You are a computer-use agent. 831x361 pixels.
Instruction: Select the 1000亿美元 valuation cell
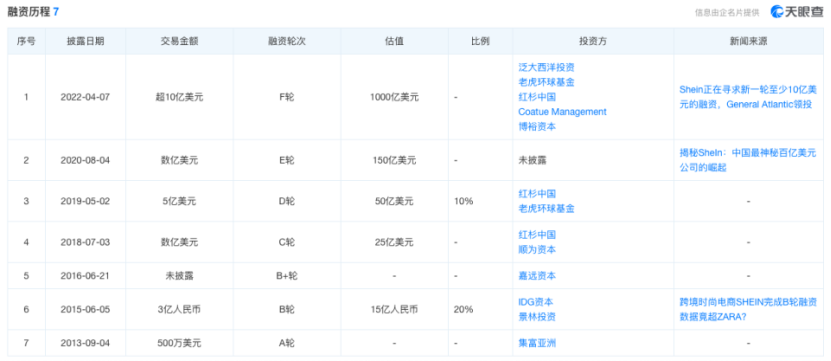coord(394,98)
